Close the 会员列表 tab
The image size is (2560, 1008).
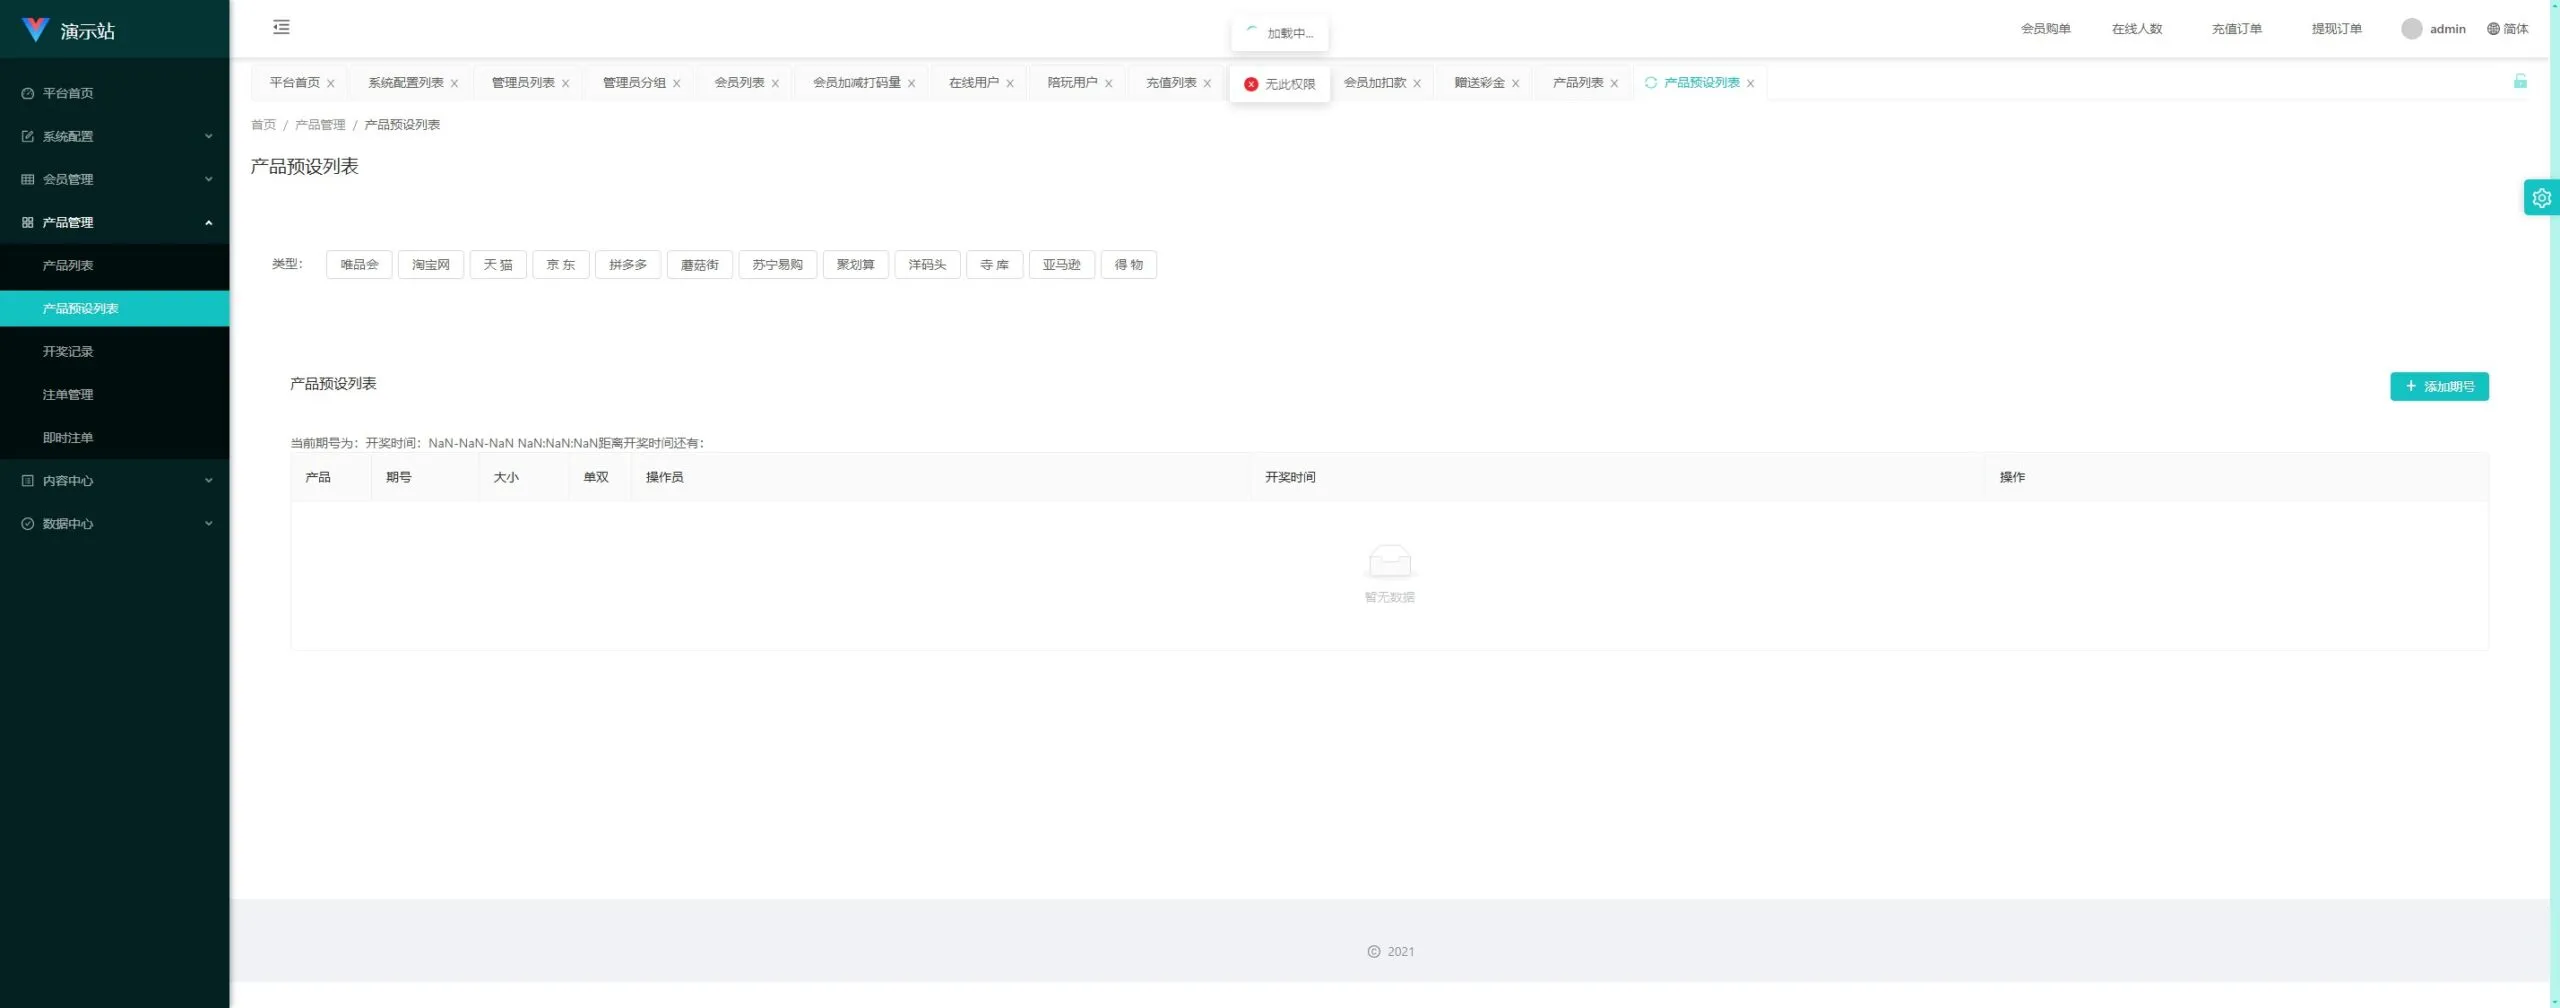(775, 84)
